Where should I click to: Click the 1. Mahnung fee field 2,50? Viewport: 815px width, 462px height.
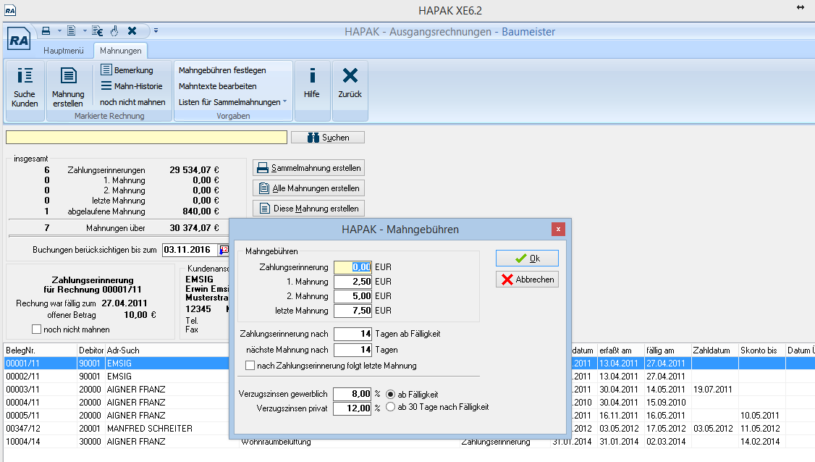352,281
